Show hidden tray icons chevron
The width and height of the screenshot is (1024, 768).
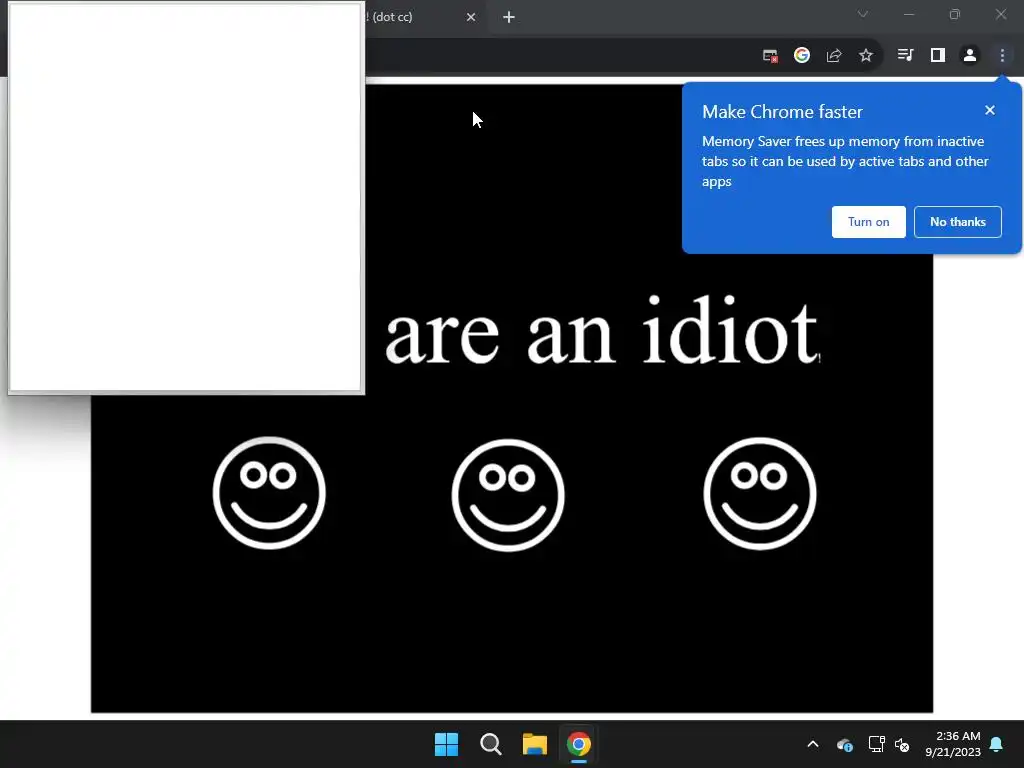tap(813, 744)
